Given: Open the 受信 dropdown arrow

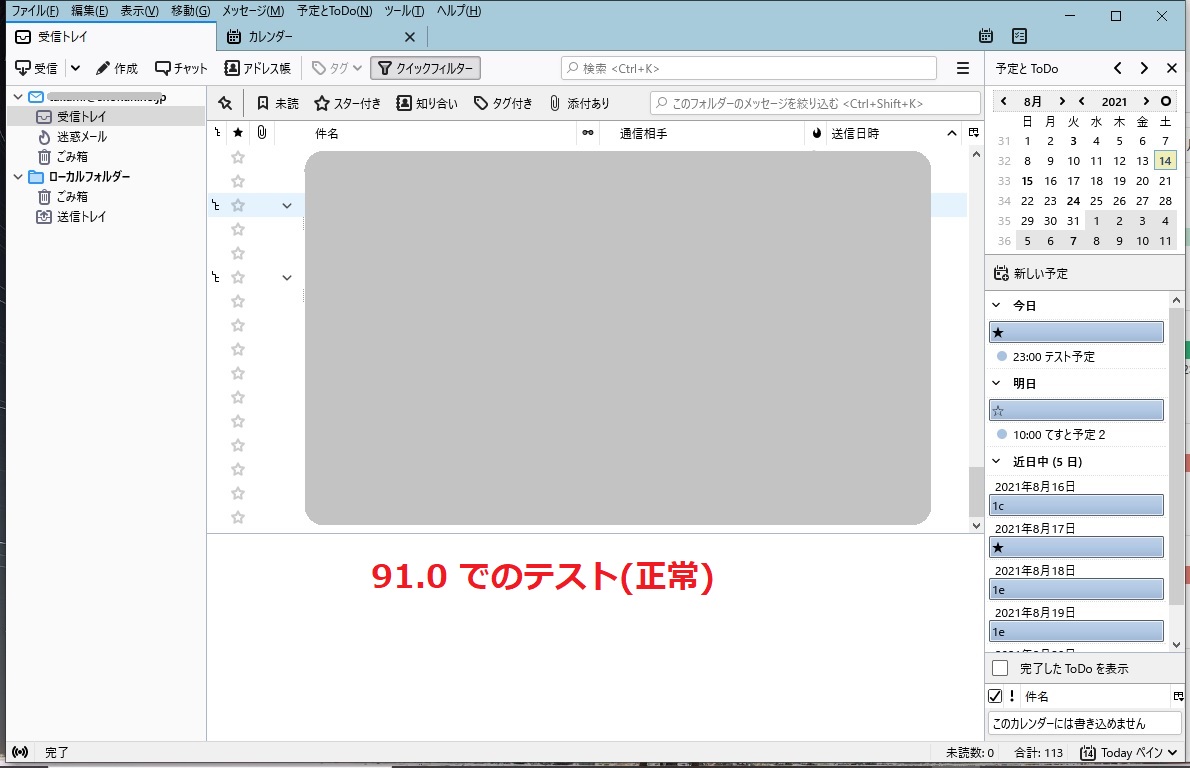Looking at the screenshot, I should (x=75, y=68).
